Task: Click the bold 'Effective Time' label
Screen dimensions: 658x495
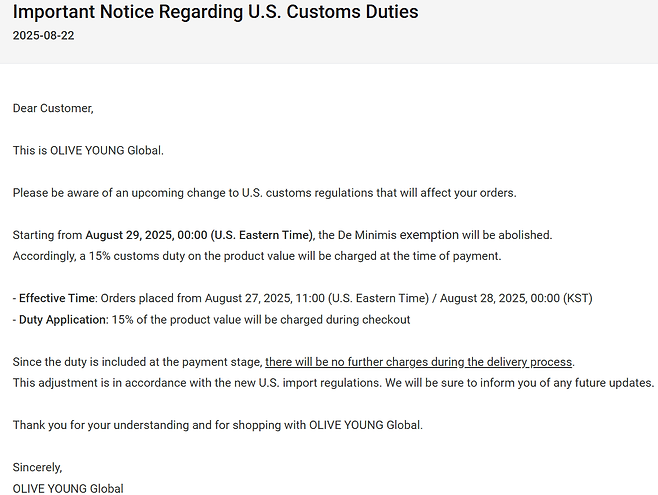Action: pos(56,298)
